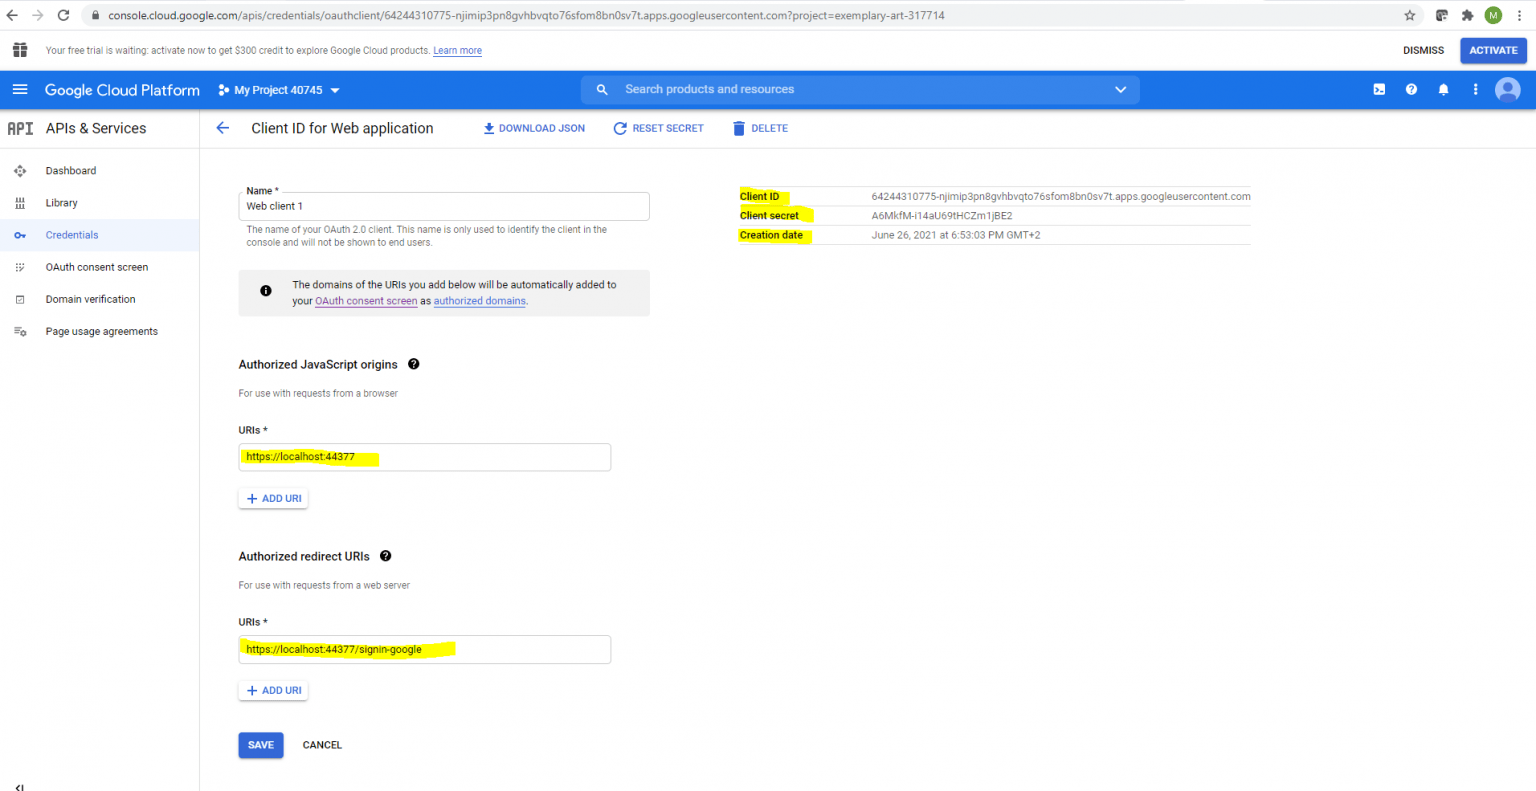Bookmark this page with the star icon
1536x791 pixels.
tap(1409, 15)
